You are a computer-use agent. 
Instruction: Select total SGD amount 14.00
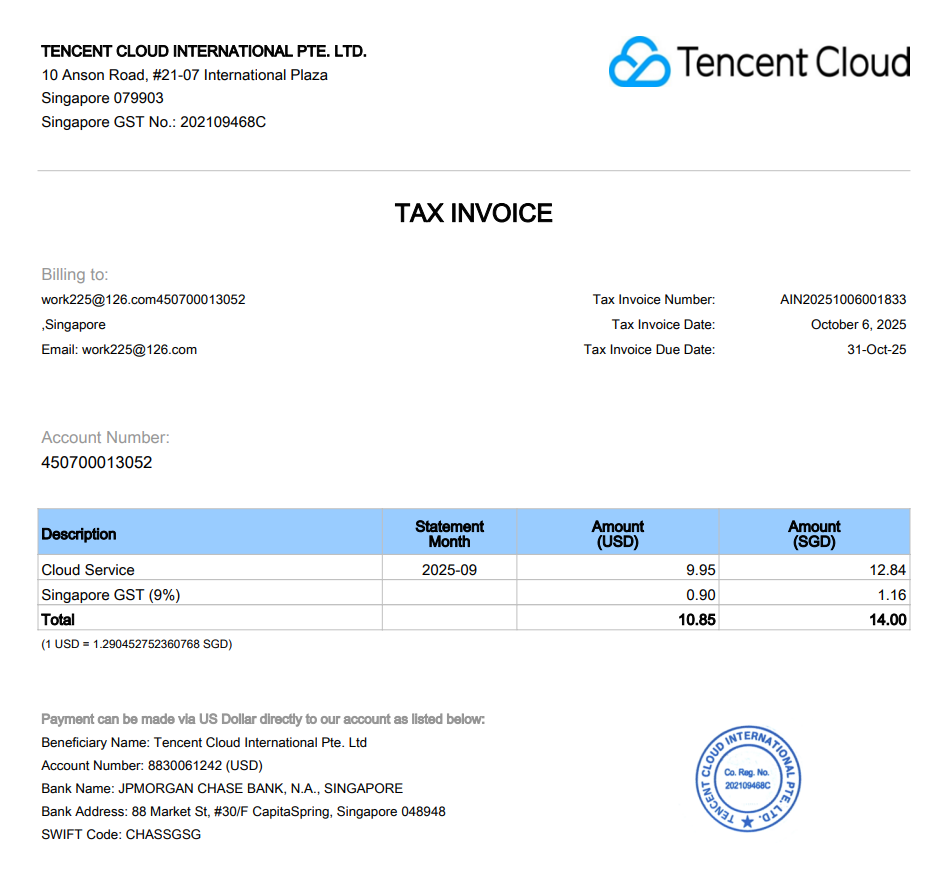(x=887, y=620)
